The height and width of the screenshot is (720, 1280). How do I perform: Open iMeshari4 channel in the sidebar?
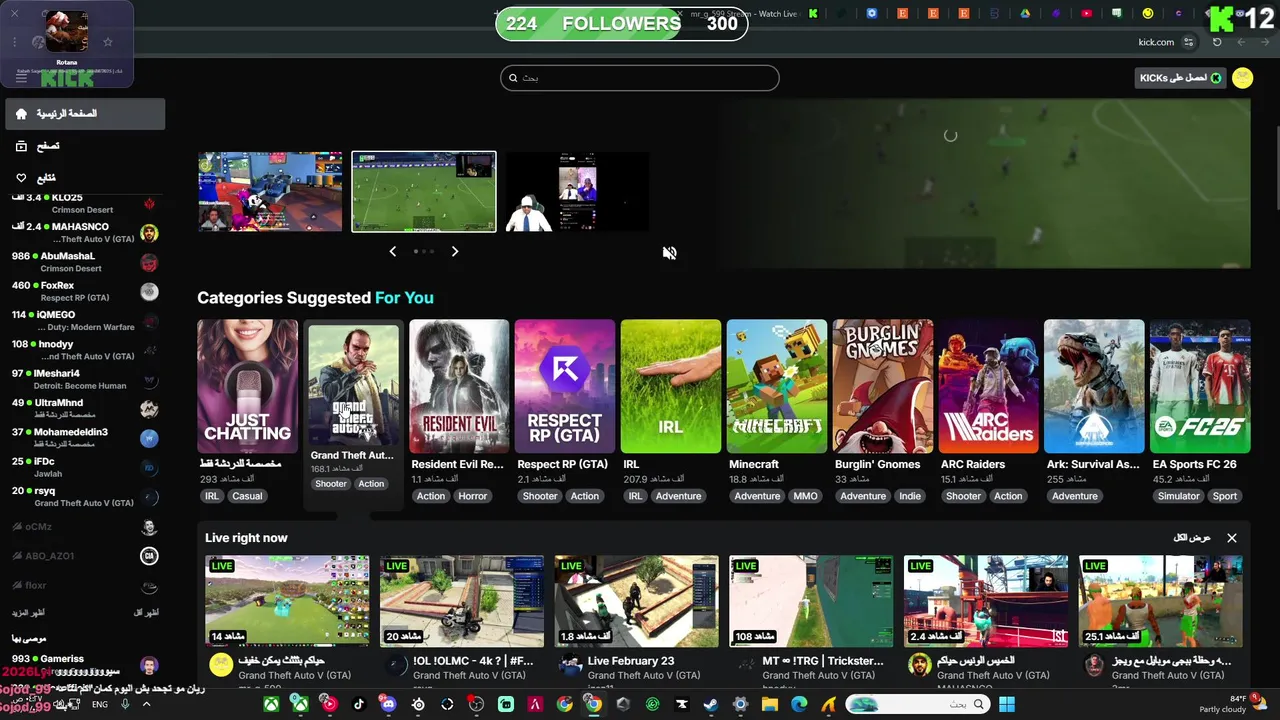(x=84, y=379)
